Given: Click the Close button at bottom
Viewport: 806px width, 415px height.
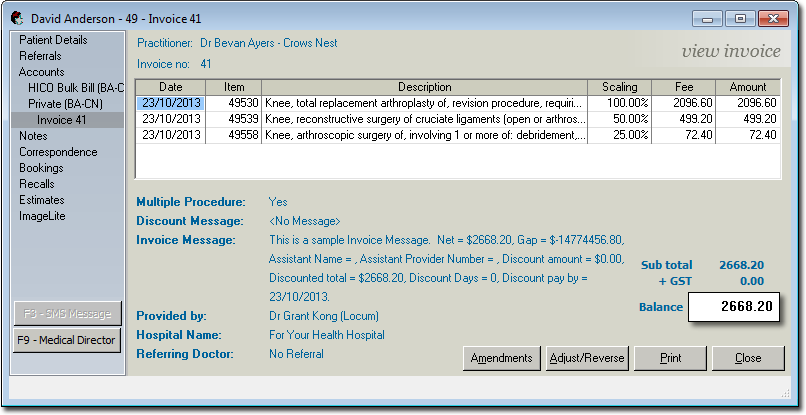Looking at the screenshot, I should click(x=747, y=358).
